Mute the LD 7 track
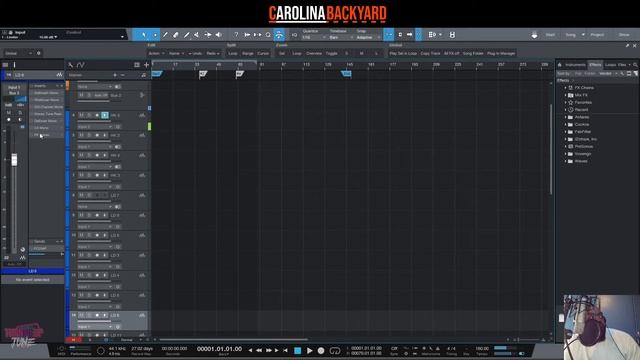 [x=81, y=196]
